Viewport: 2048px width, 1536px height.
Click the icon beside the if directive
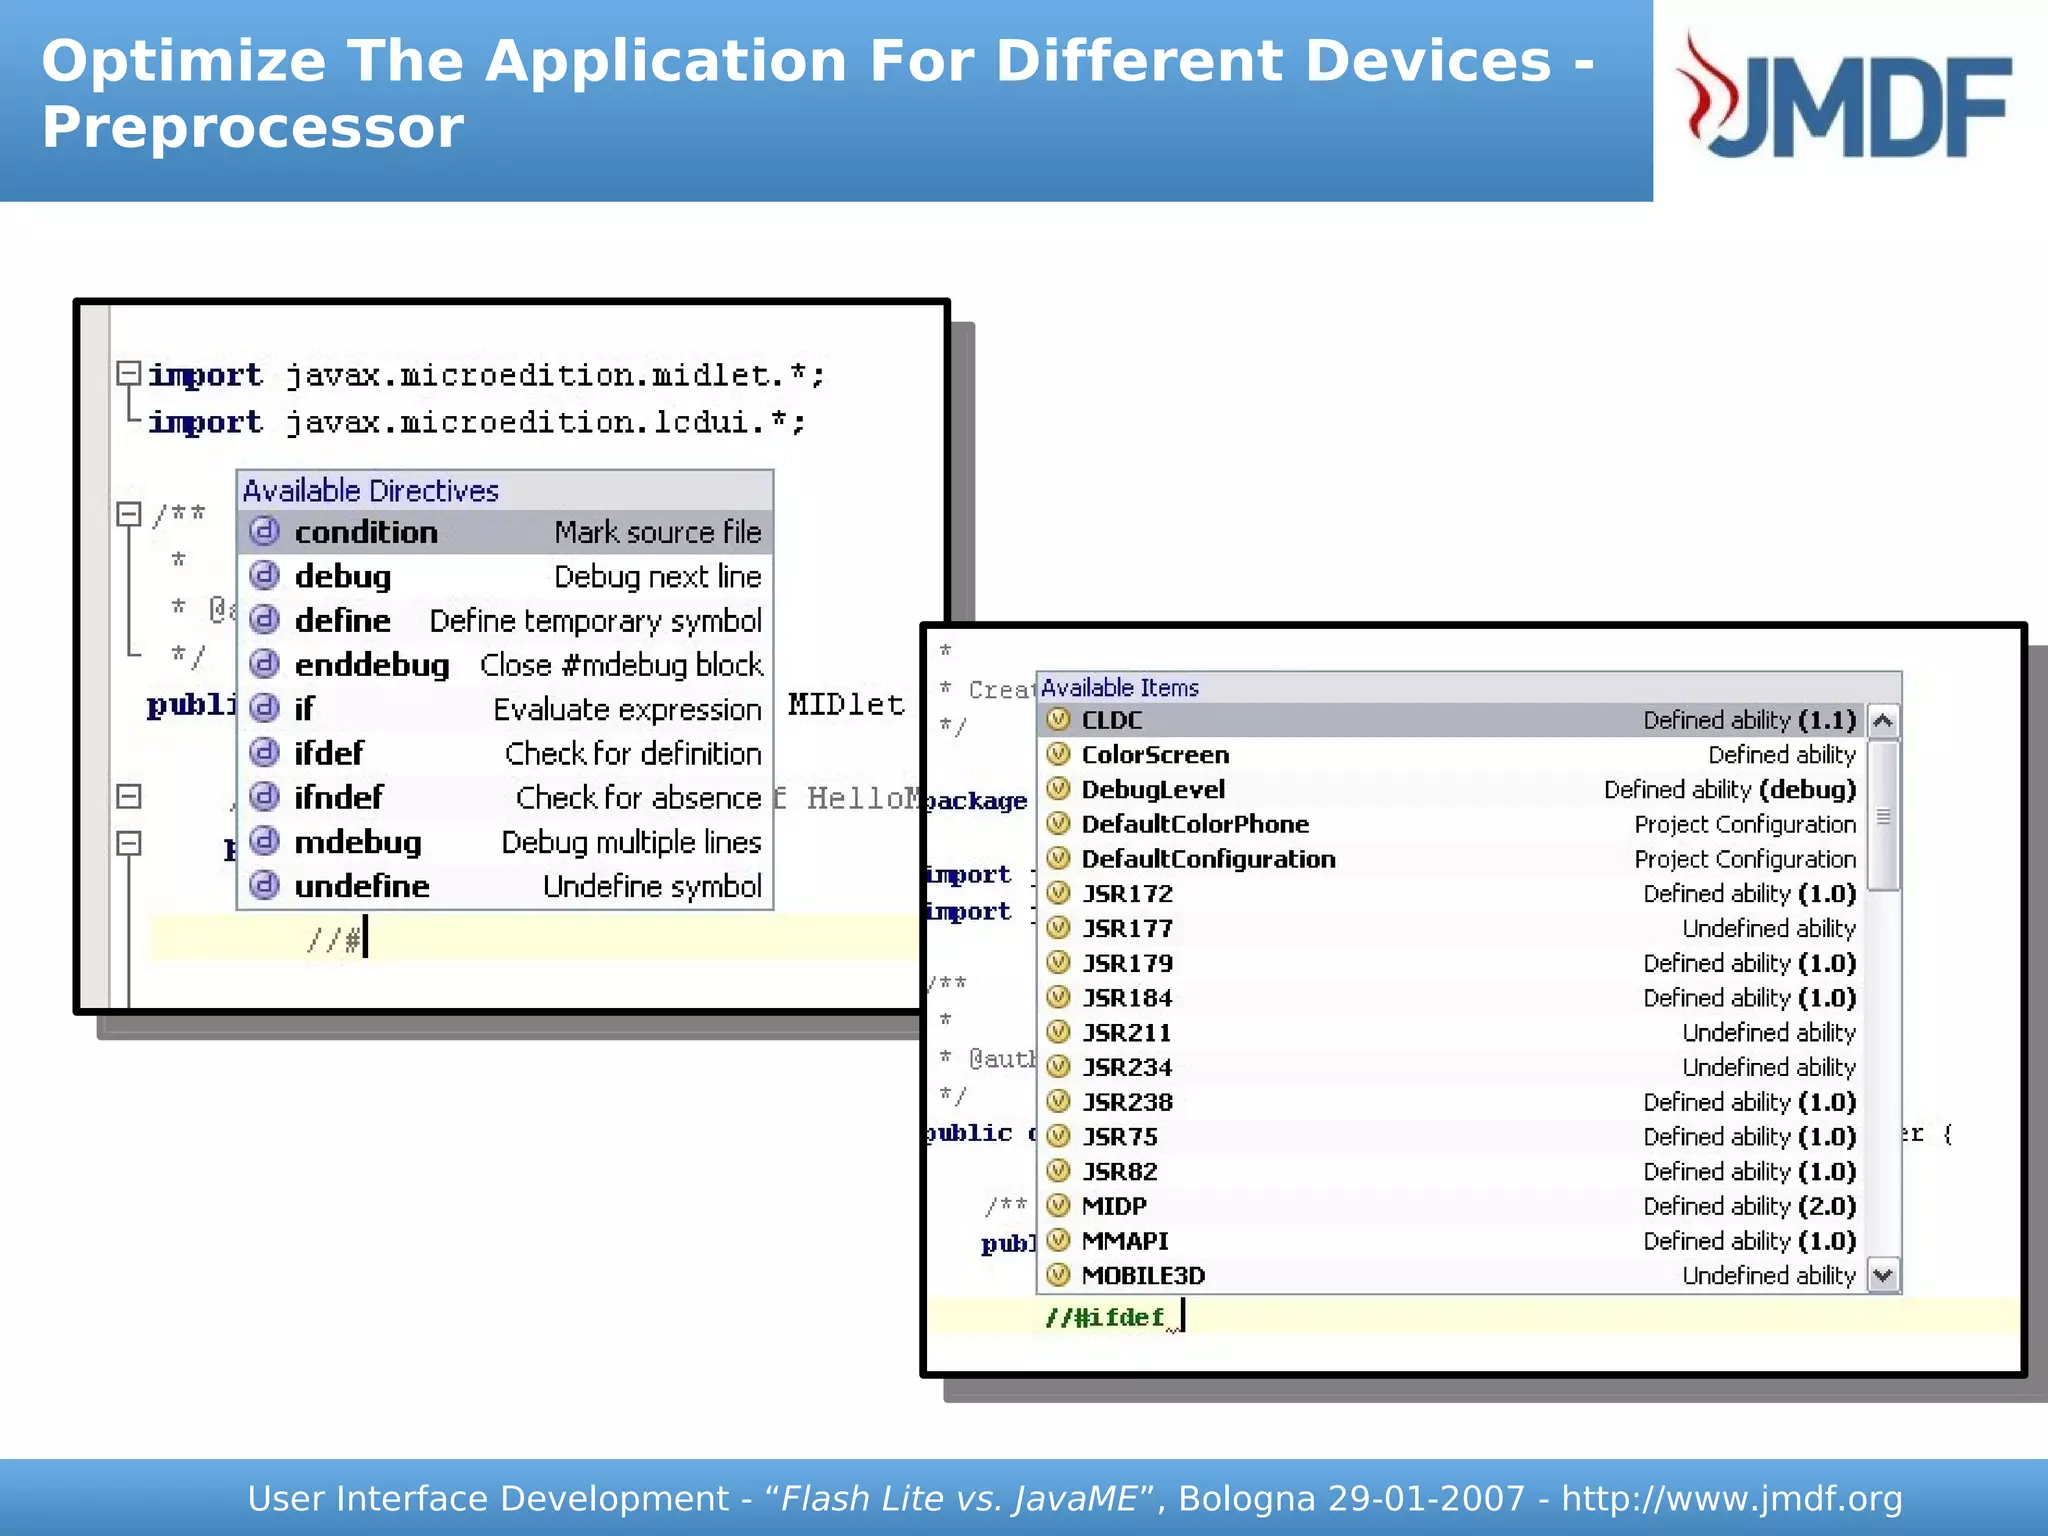pos(264,707)
